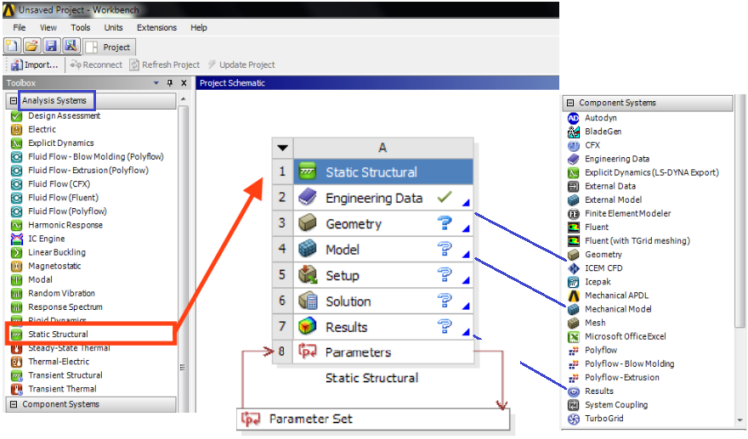Click the Geometry cell in schematic

click(383, 223)
